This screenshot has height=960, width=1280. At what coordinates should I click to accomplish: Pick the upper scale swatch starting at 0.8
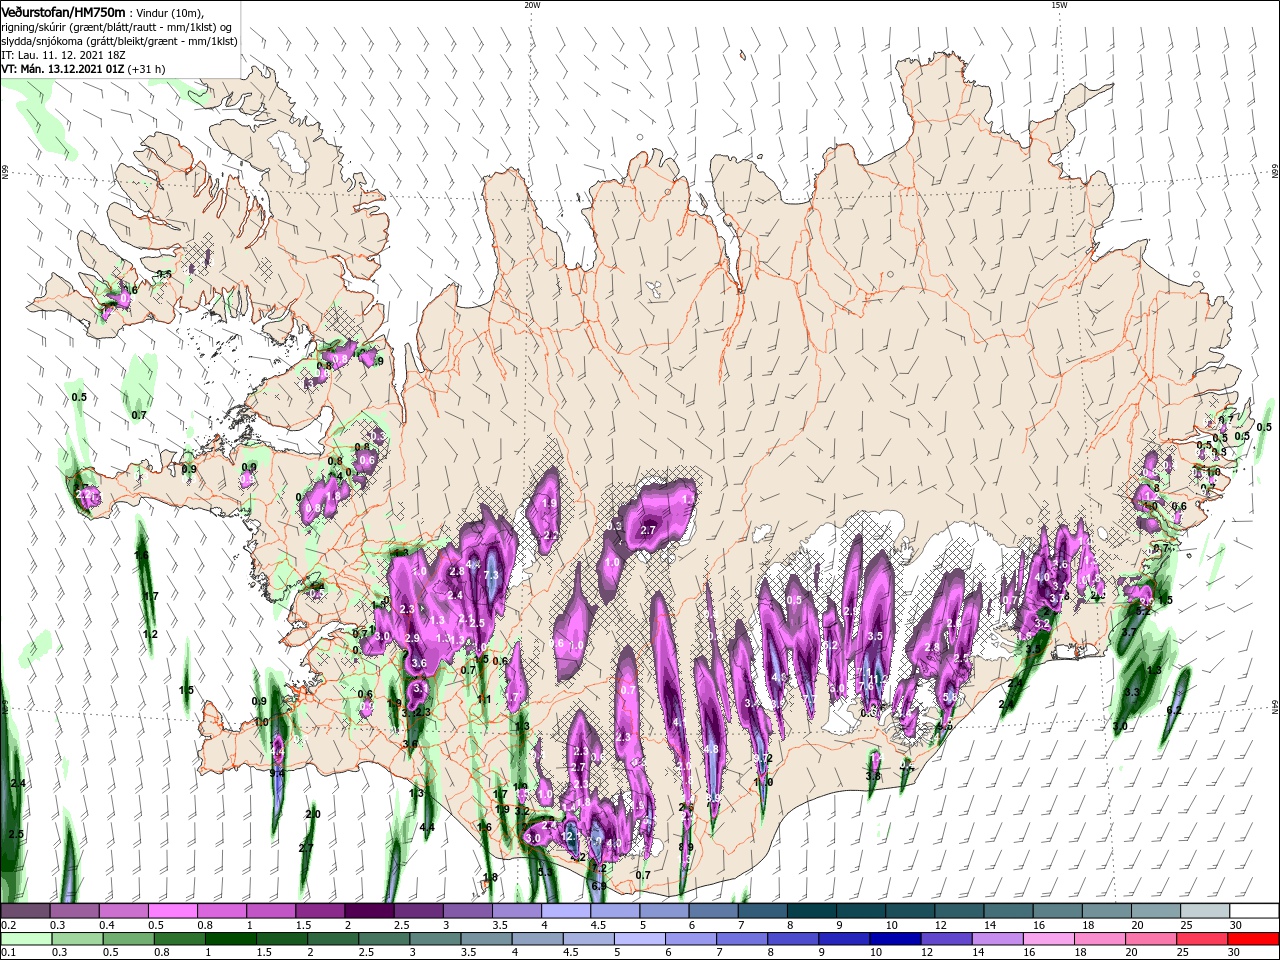[221, 910]
